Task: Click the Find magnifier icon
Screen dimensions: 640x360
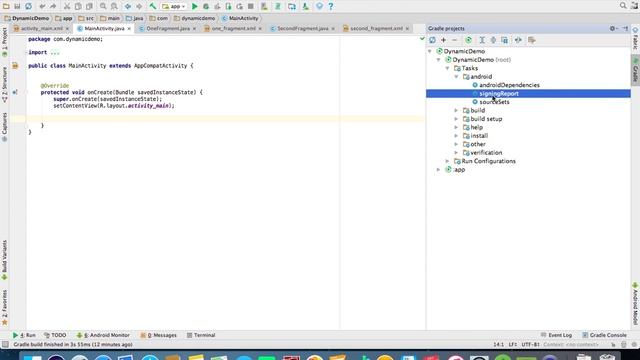Action: tap(103, 6)
